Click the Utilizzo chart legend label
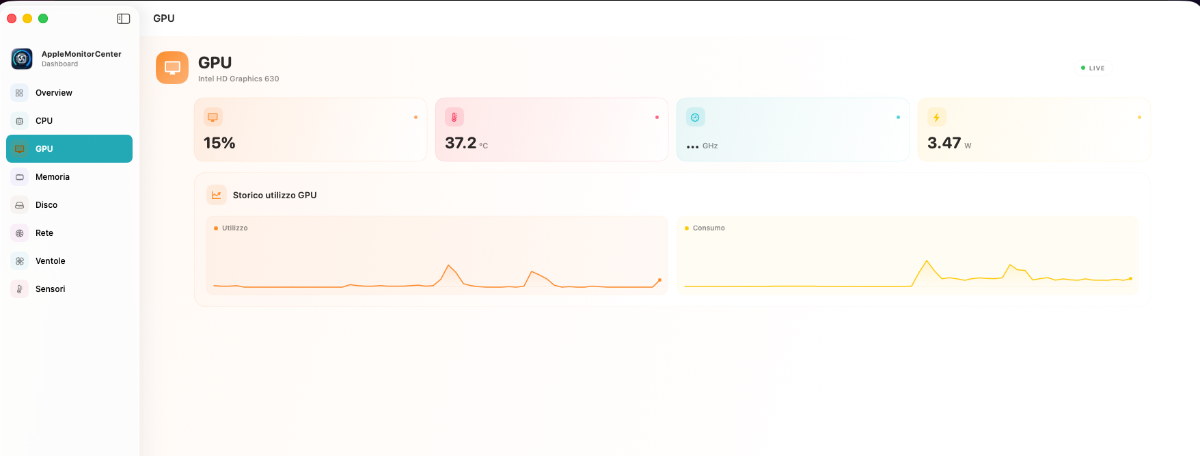 coord(235,228)
